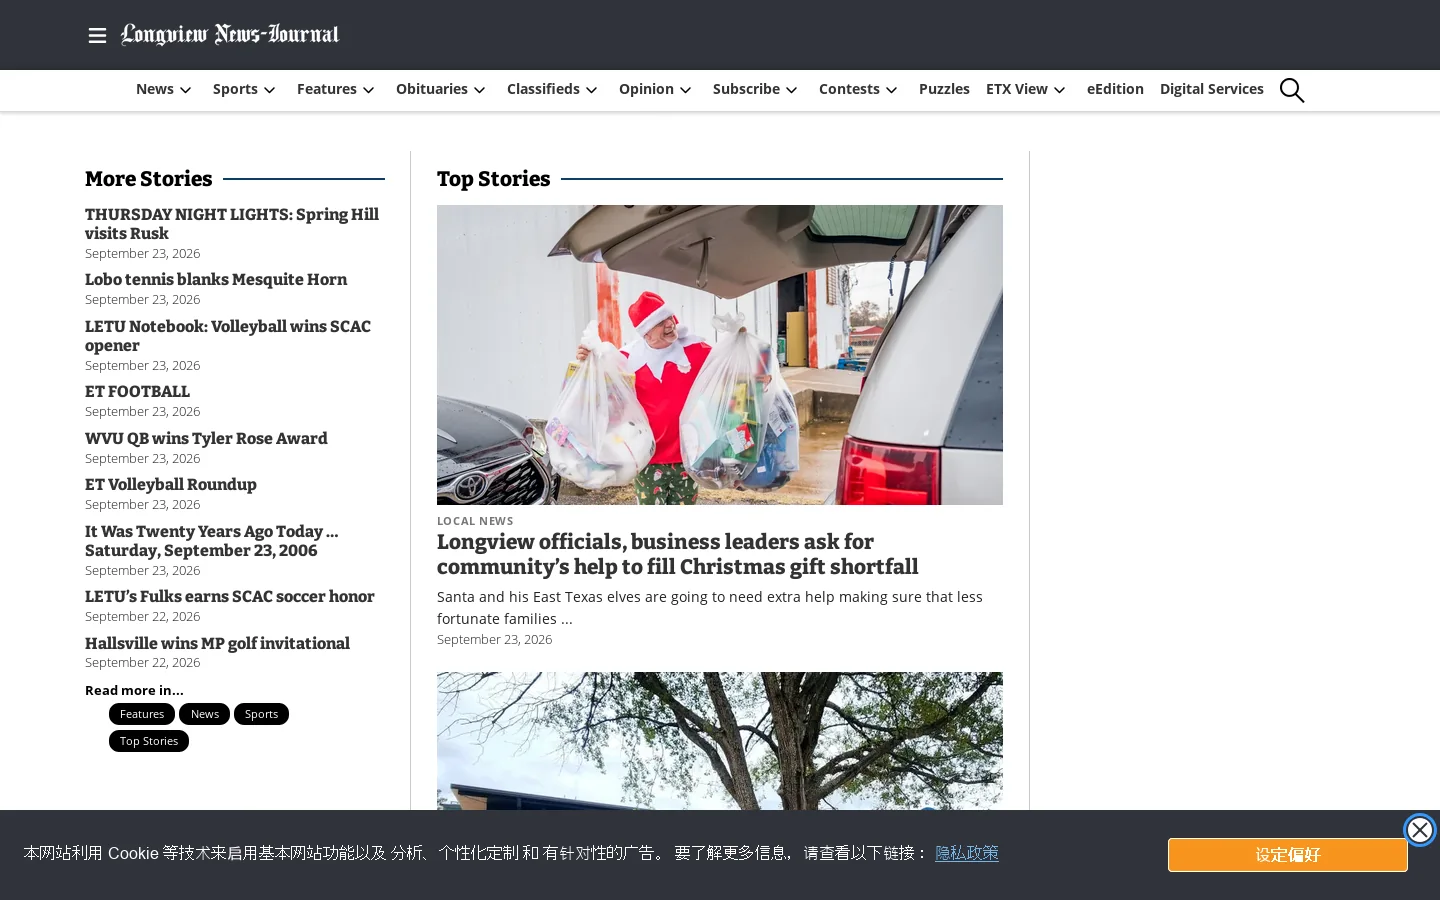
Task: Open the Sports menu item
Action: (235, 89)
